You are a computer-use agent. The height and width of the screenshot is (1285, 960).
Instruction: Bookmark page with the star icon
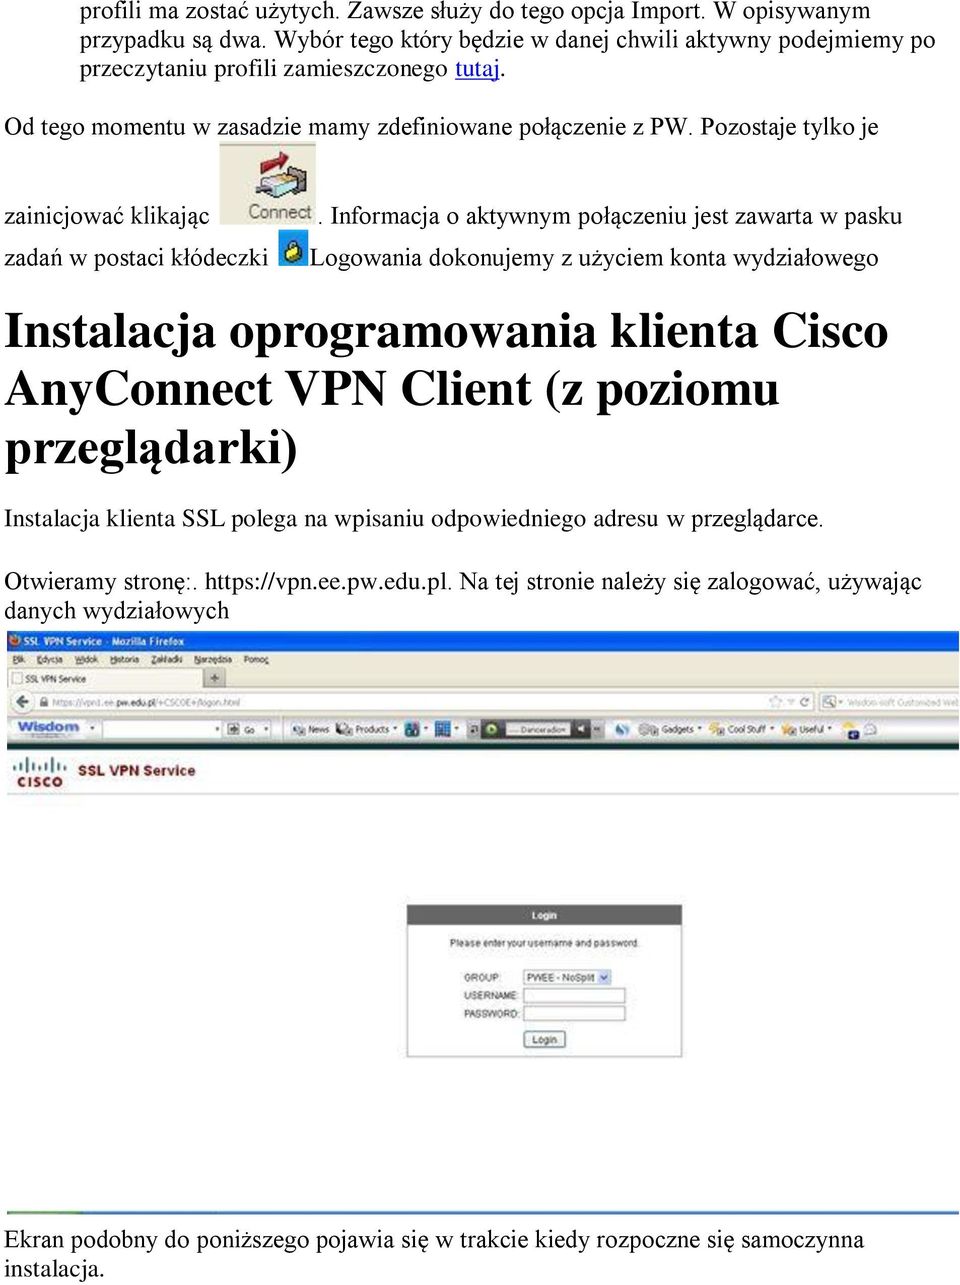776,702
